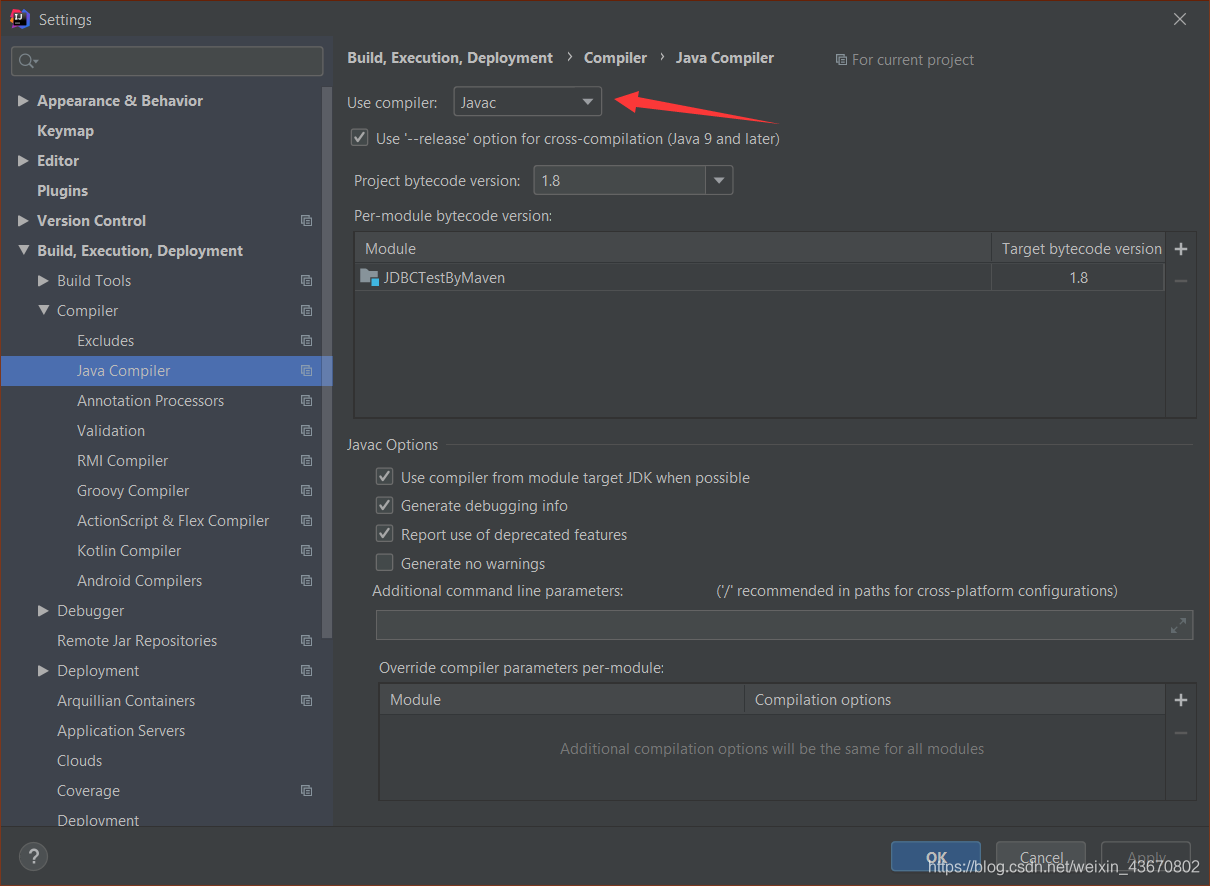The height and width of the screenshot is (886, 1210).
Task: Open Kotlin Compiler settings
Action: 129,551
